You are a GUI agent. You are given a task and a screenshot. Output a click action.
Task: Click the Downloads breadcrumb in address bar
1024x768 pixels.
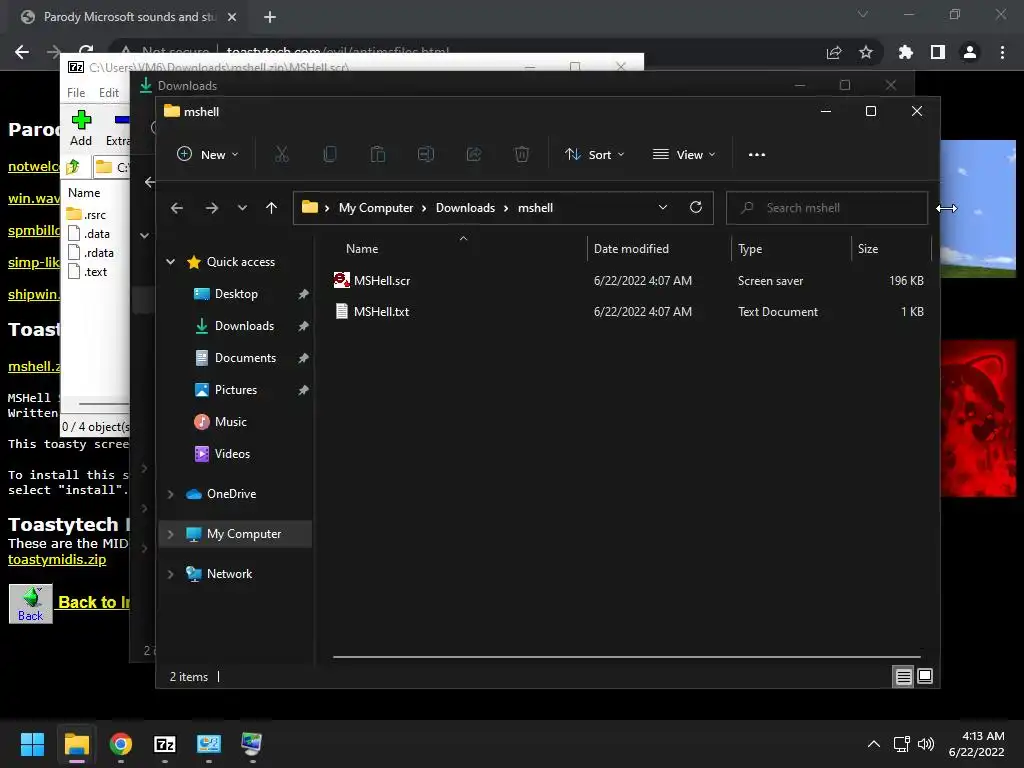pos(465,208)
